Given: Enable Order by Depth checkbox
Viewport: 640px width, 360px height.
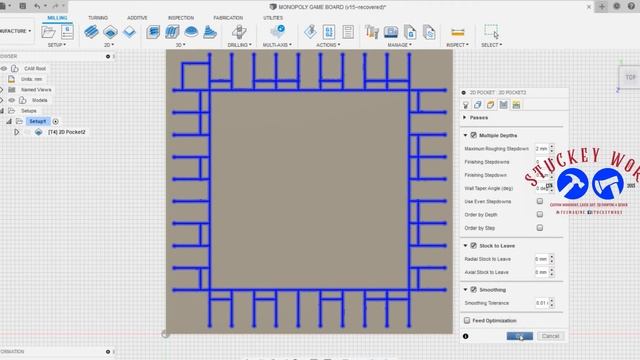Looking at the screenshot, I should coord(540,214).
